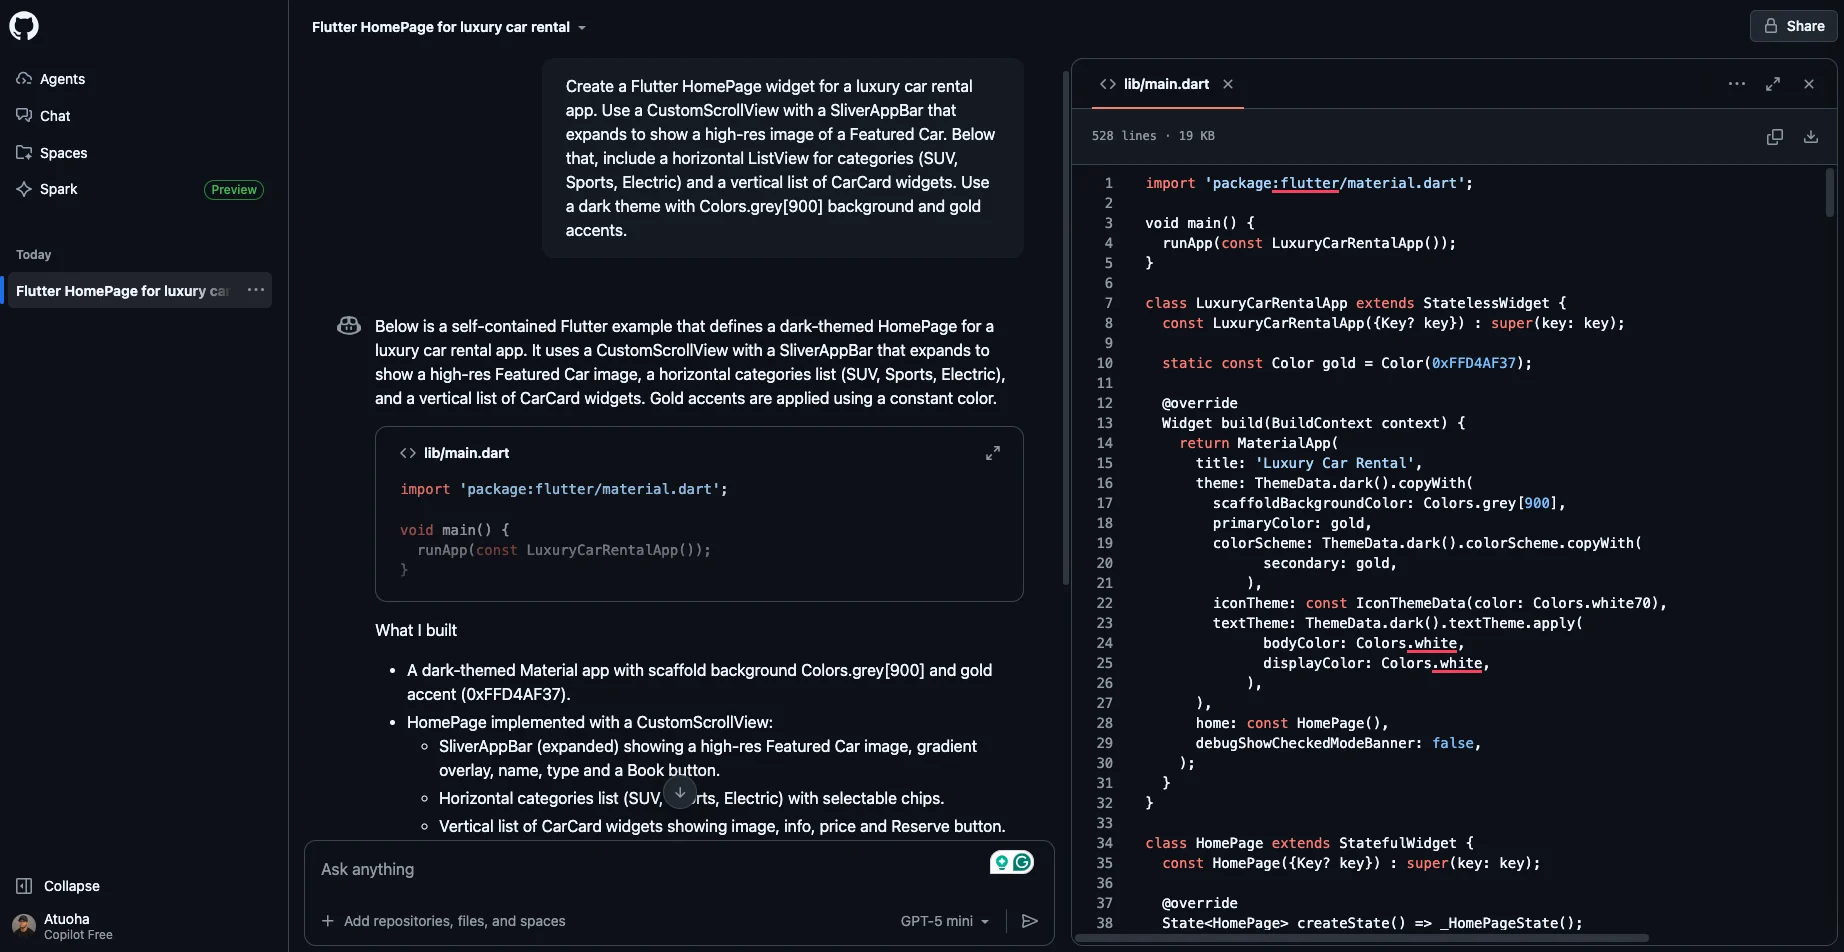Click the plus to add repositories

pyautogui.click(x=327, y=920)
